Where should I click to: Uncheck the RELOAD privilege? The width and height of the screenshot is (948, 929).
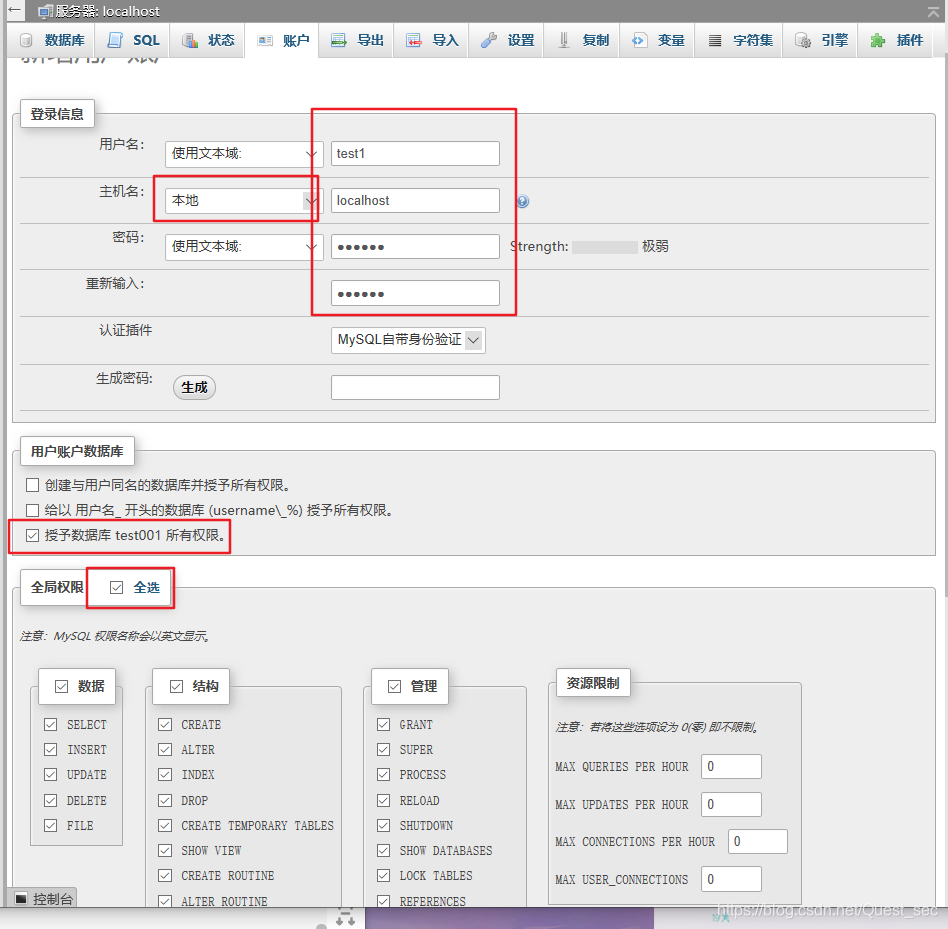point(383,800)
